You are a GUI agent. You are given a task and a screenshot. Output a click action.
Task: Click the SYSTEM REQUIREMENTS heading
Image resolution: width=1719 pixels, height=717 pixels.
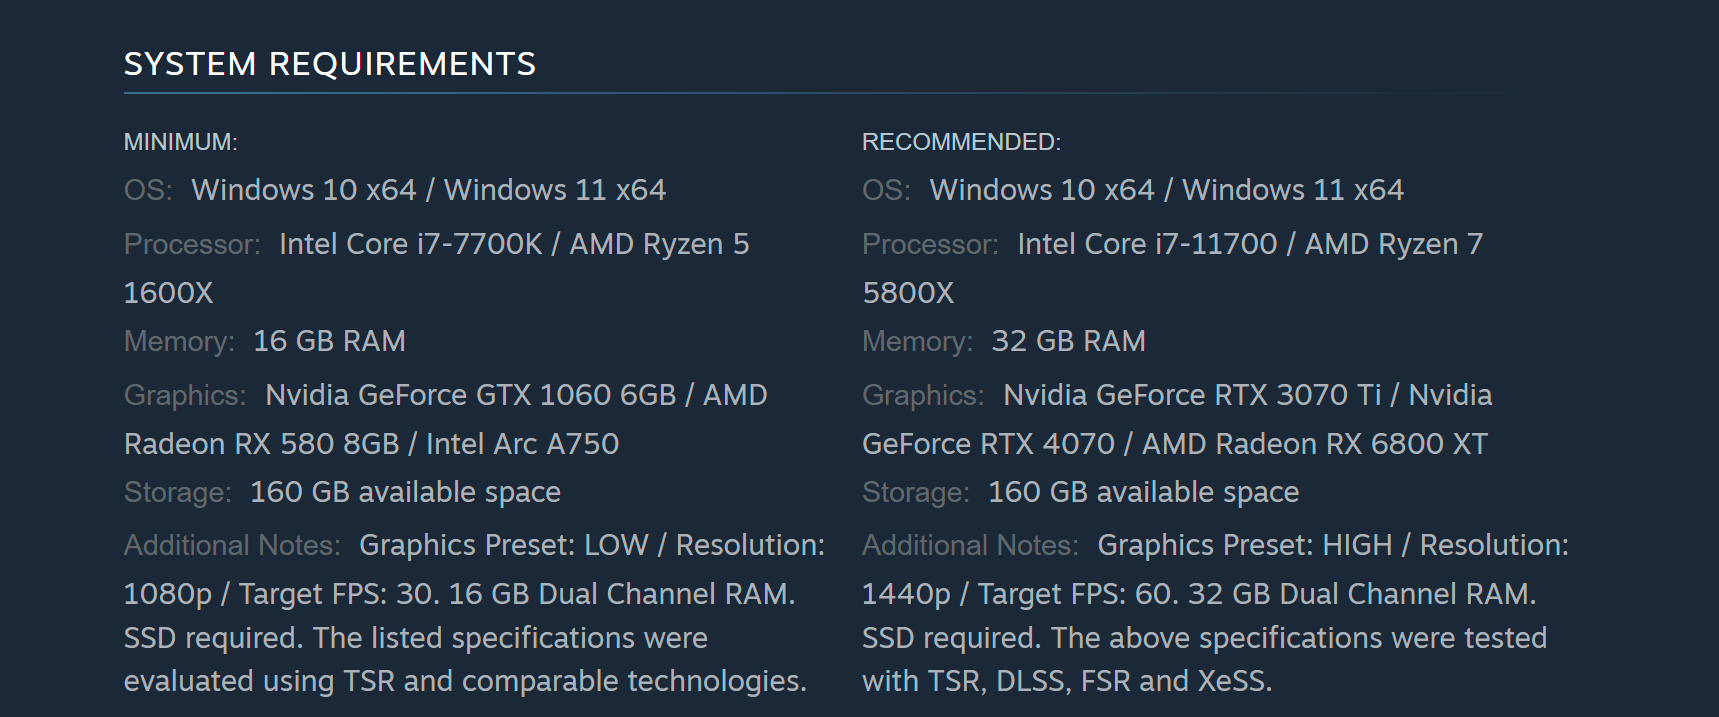(x=330, y=64)
